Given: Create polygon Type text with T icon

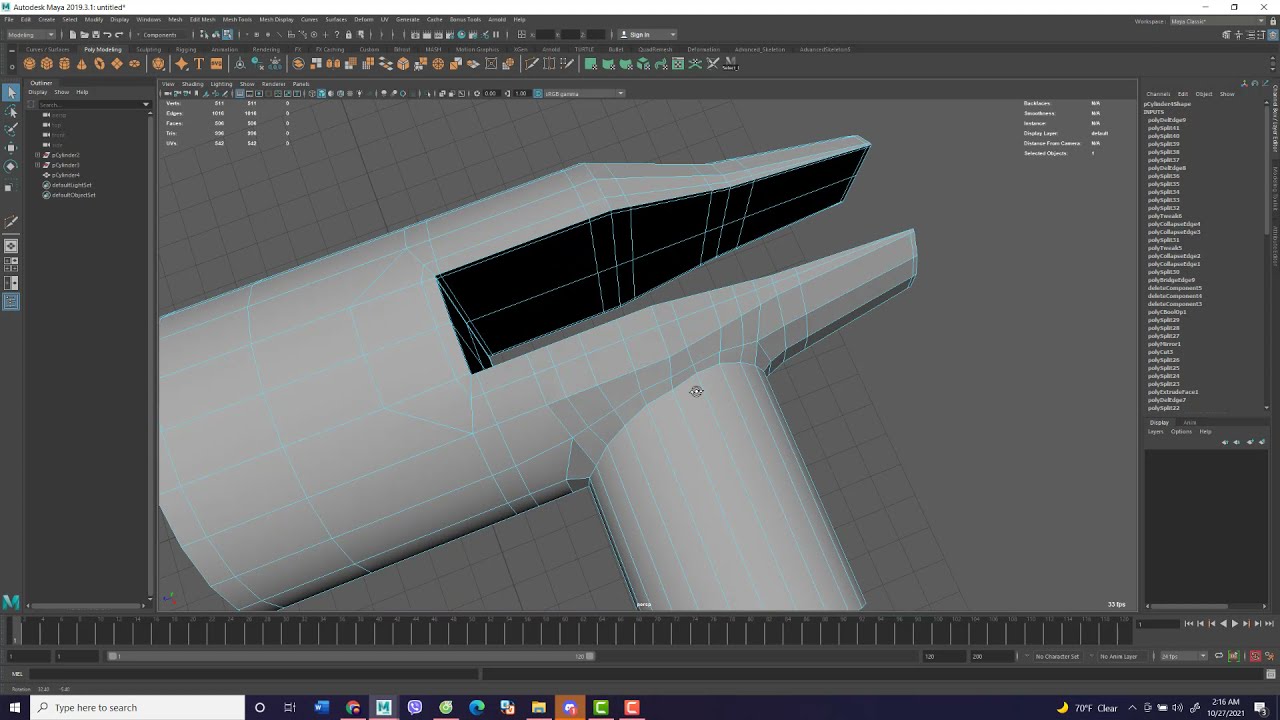Looking at the screenshot, I should click(x=199, y=64).
